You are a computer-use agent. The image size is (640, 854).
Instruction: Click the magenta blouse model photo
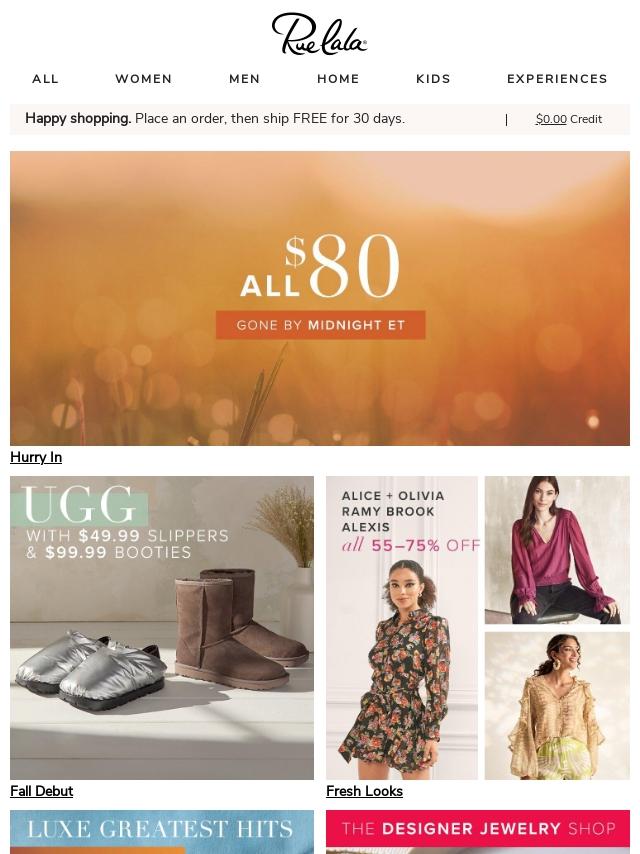coord(557,550)
